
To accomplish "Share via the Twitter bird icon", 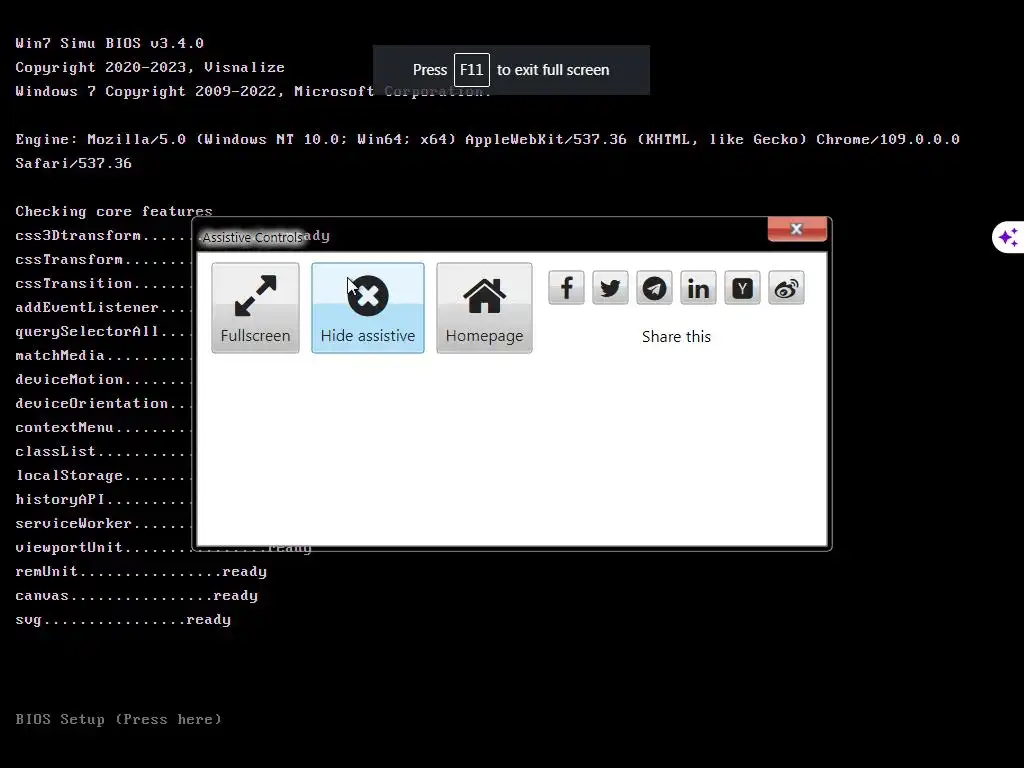I will point(610,288).
